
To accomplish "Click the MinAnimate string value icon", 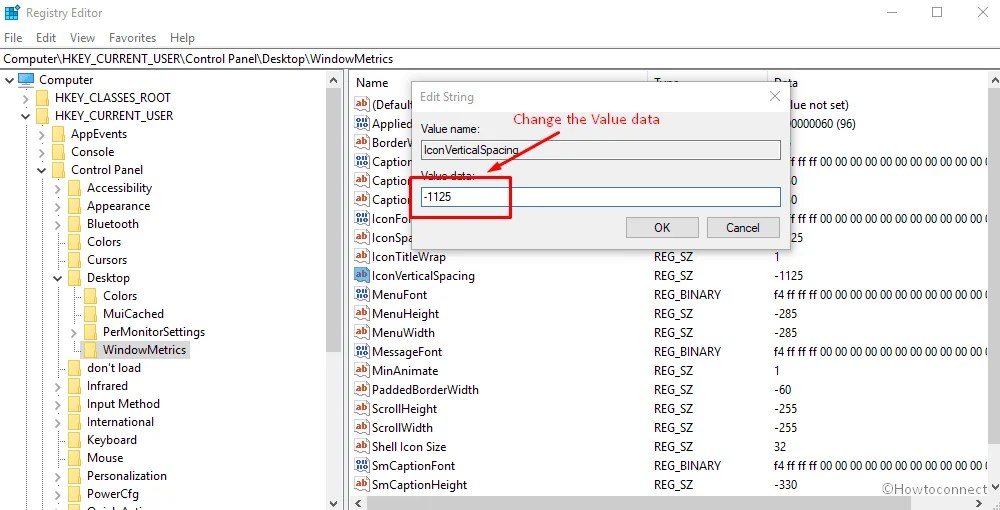I will click(362, 370).
